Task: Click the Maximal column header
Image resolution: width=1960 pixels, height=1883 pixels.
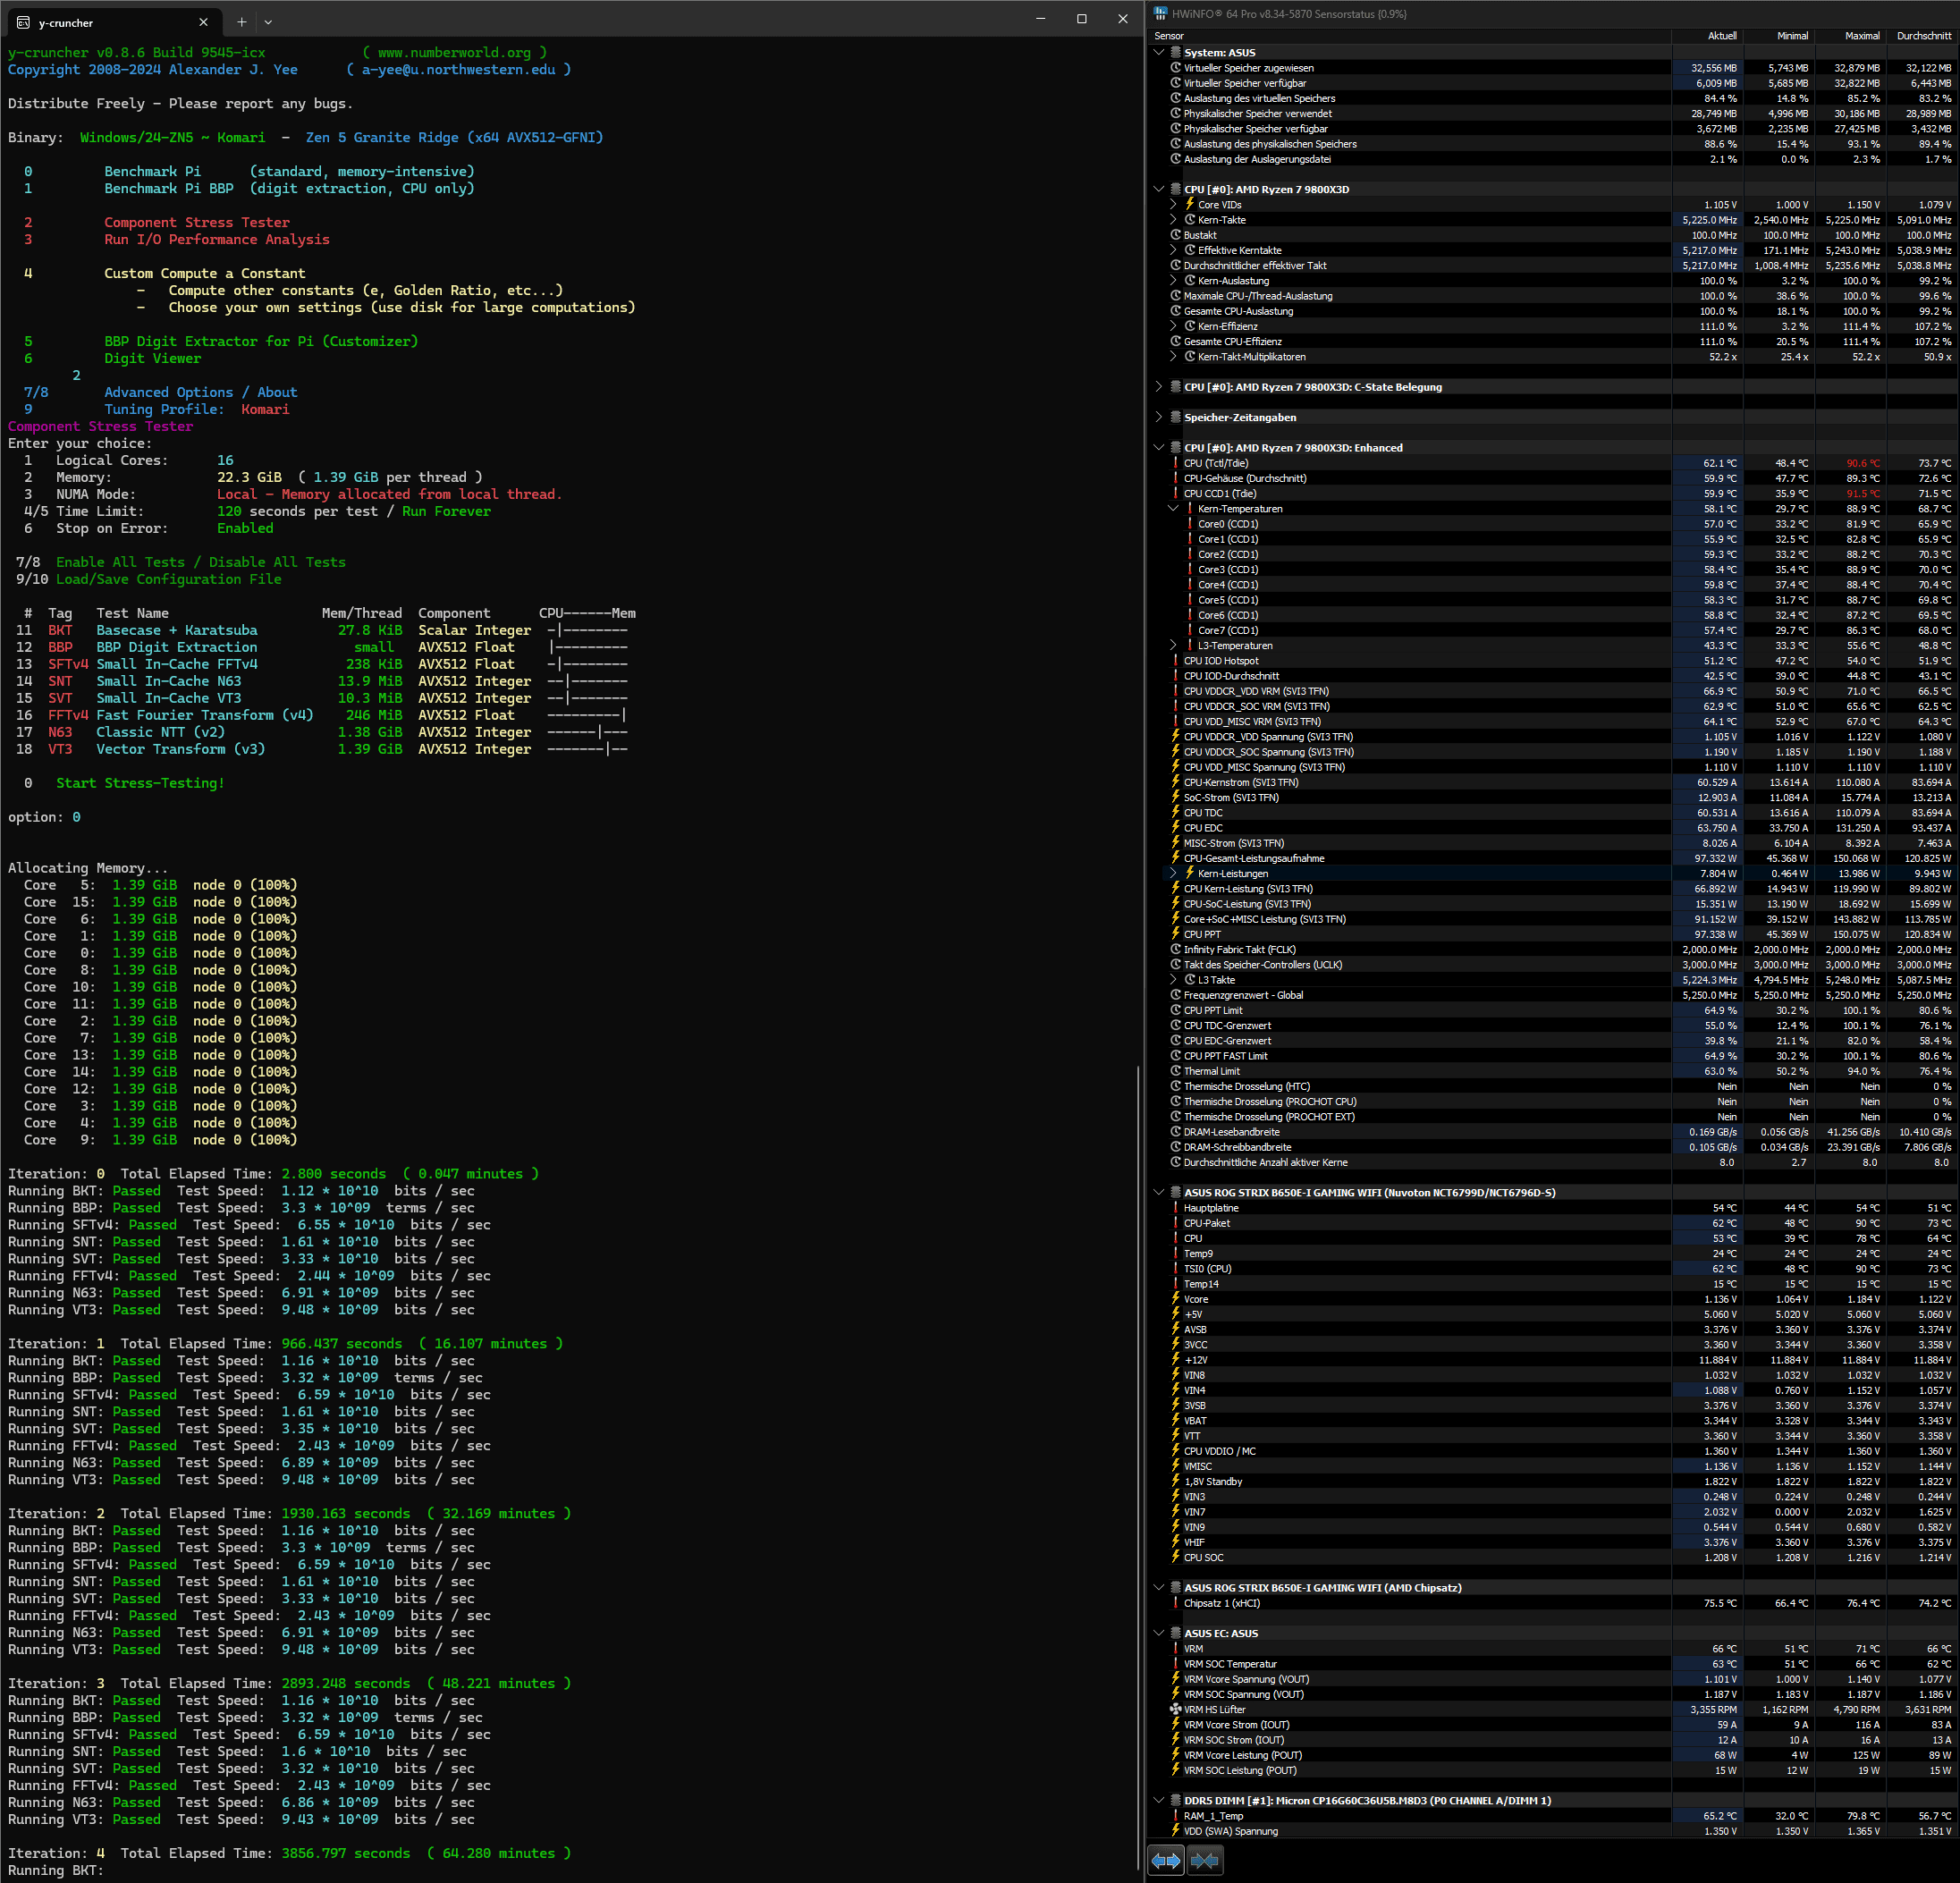Action: (x=1860, y=36)
